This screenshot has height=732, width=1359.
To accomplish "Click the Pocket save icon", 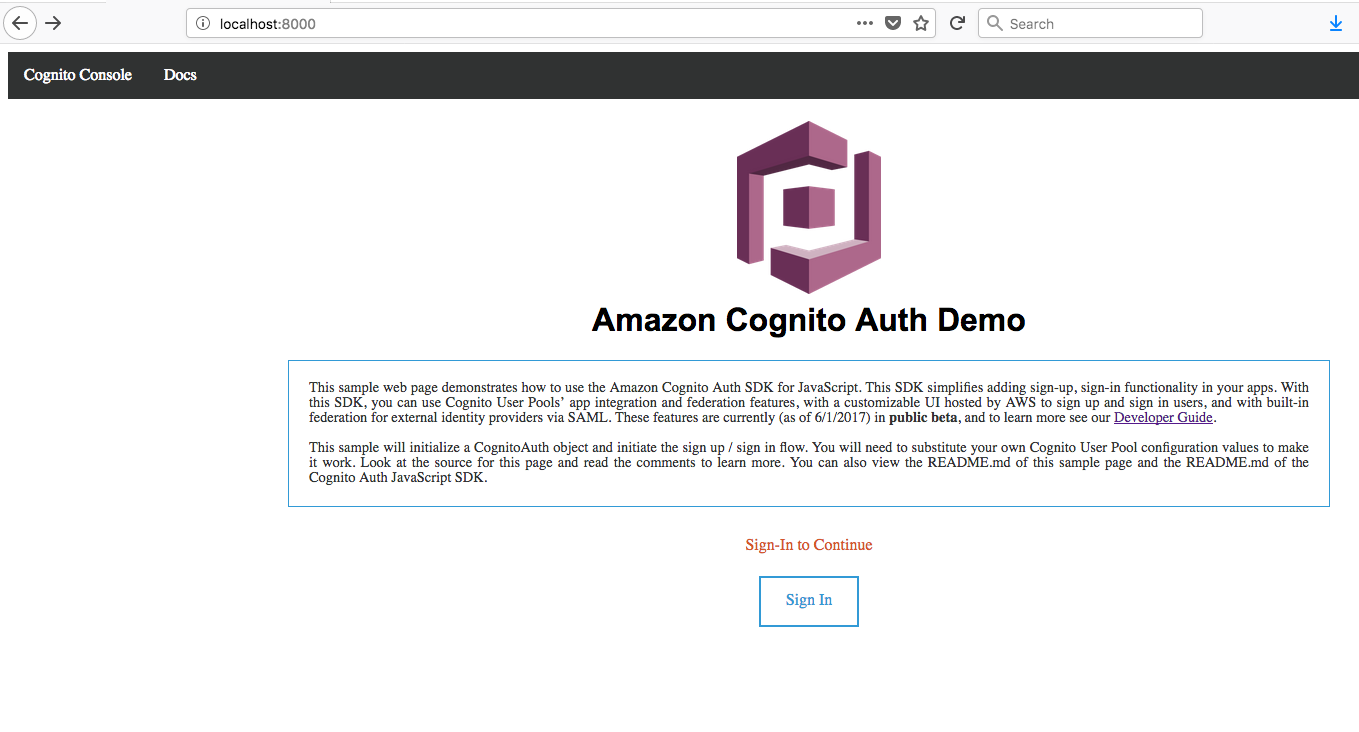I will 893,24.
